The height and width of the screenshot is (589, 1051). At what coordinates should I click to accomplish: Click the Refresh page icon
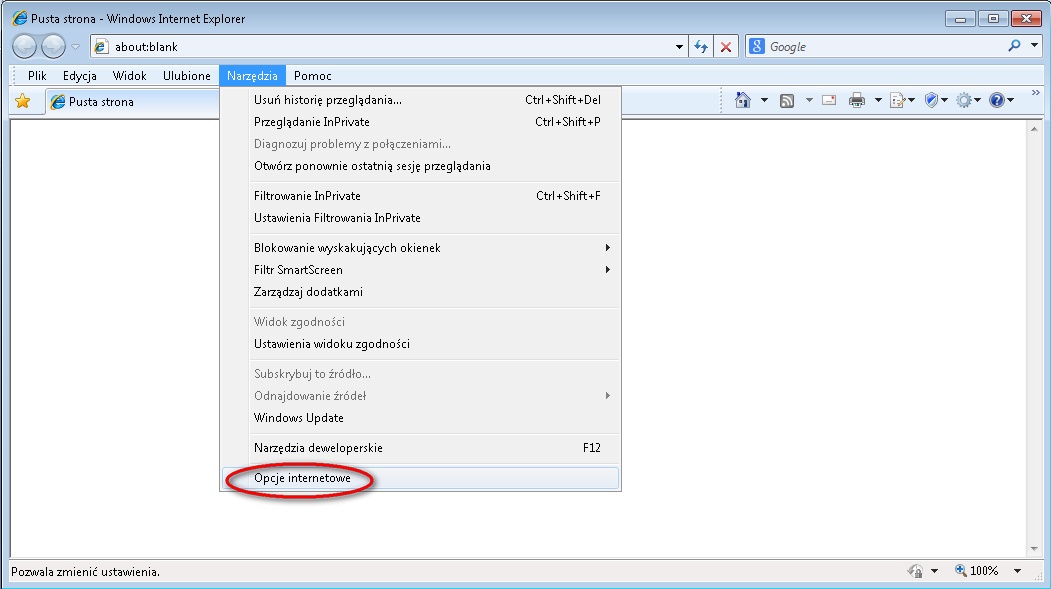point(701,46)
